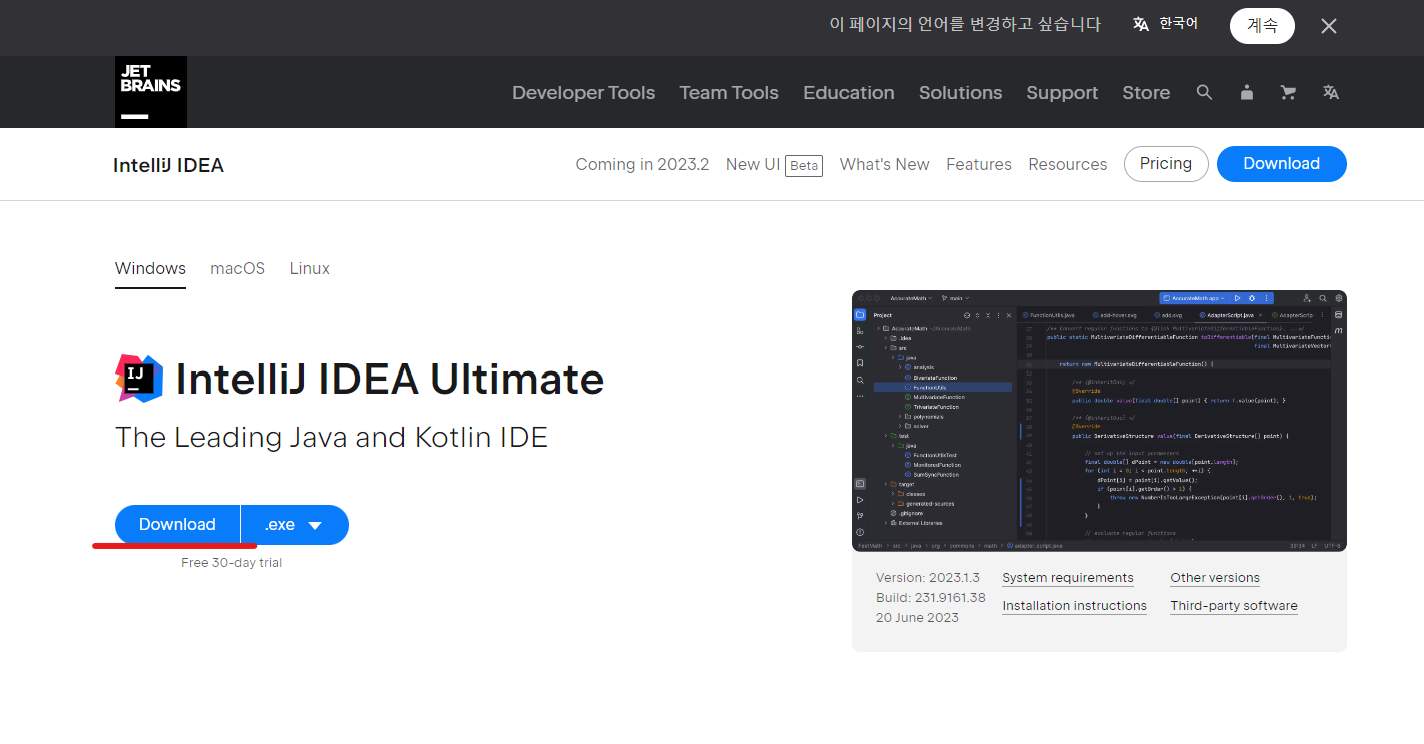
Task: Open the .exe installer type dropdown
Action: [x=295, y=525]
